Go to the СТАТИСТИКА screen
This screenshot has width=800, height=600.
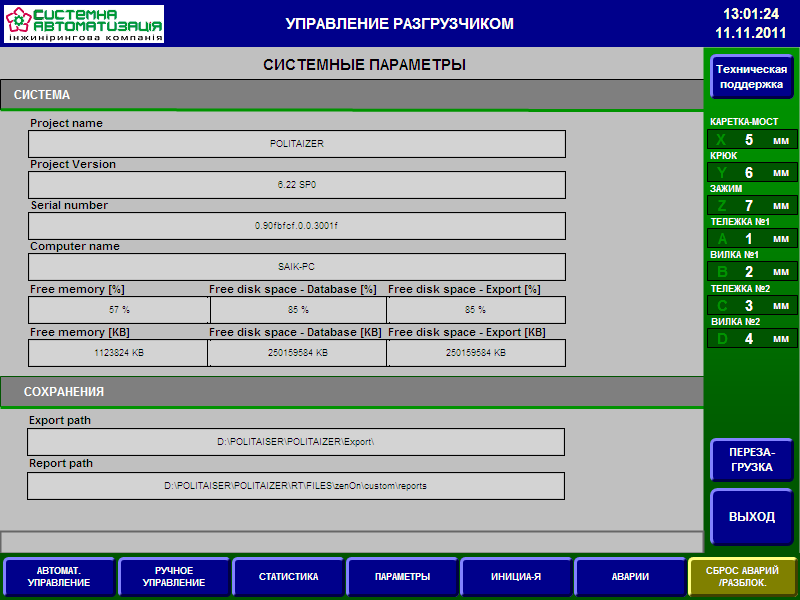coord(288,577)
